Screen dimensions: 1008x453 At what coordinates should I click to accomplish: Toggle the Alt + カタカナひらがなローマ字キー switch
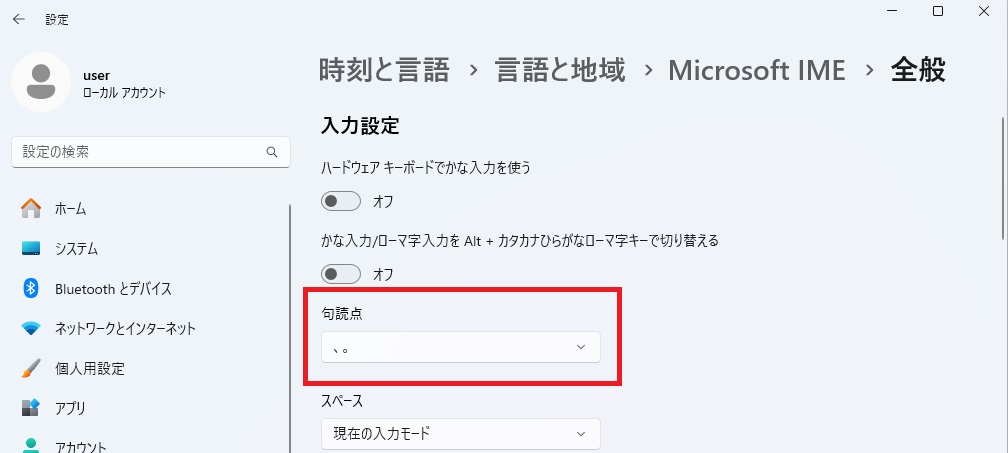(x=341, y=274)
